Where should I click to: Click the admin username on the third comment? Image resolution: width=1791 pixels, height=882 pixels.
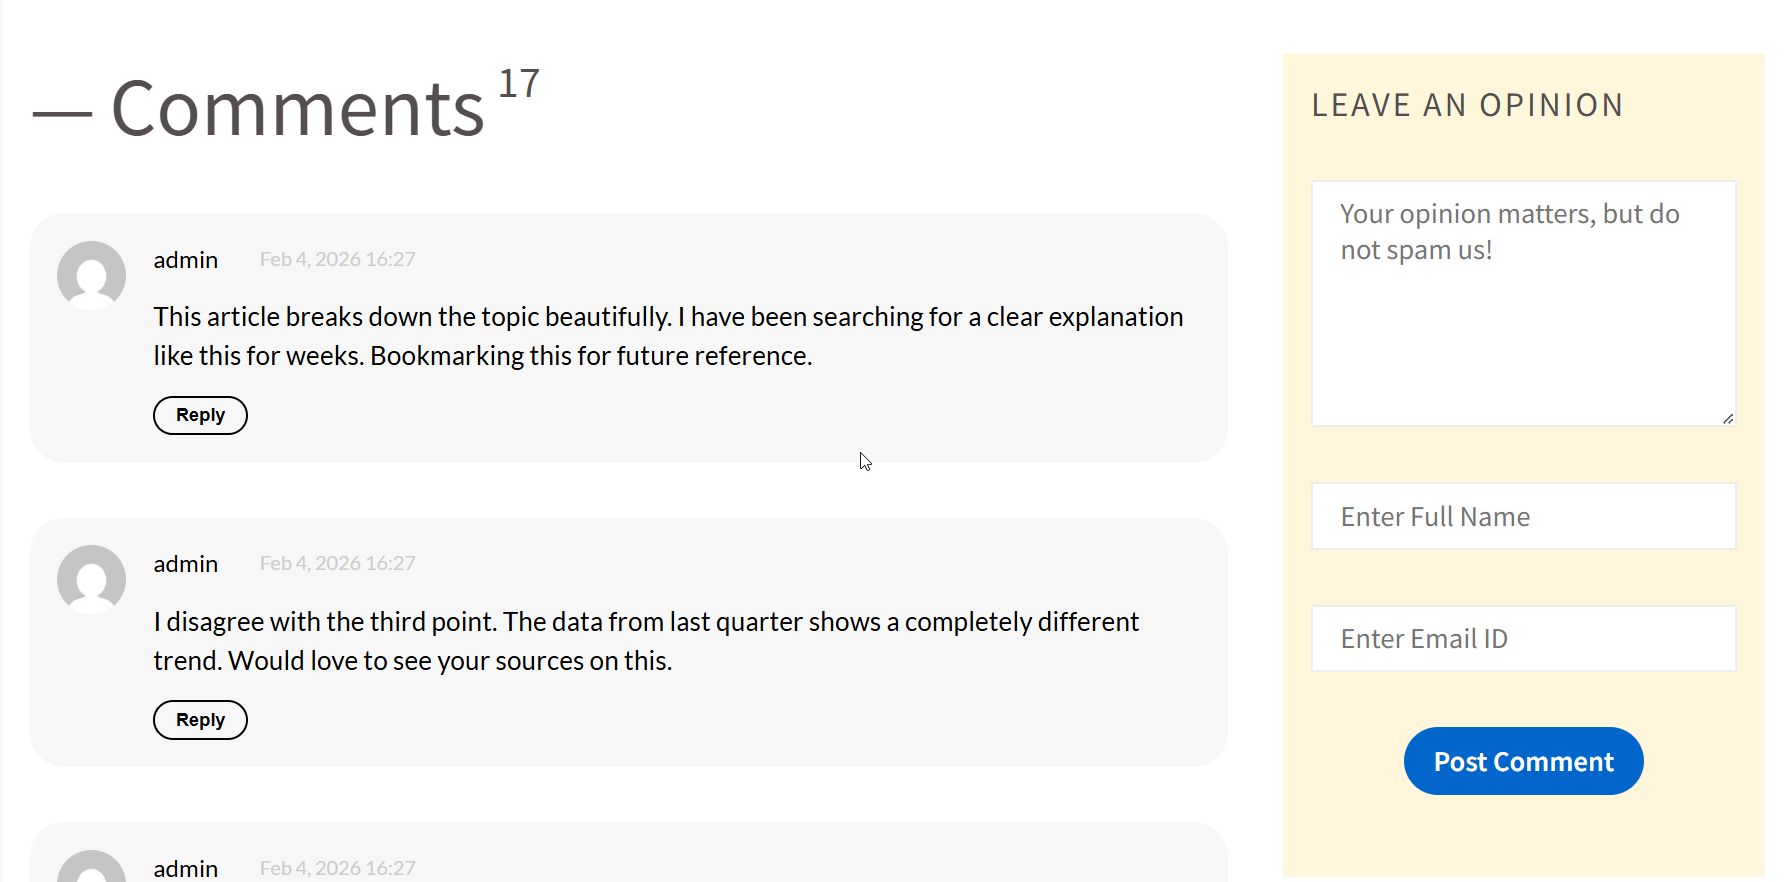tap(186, 868)
